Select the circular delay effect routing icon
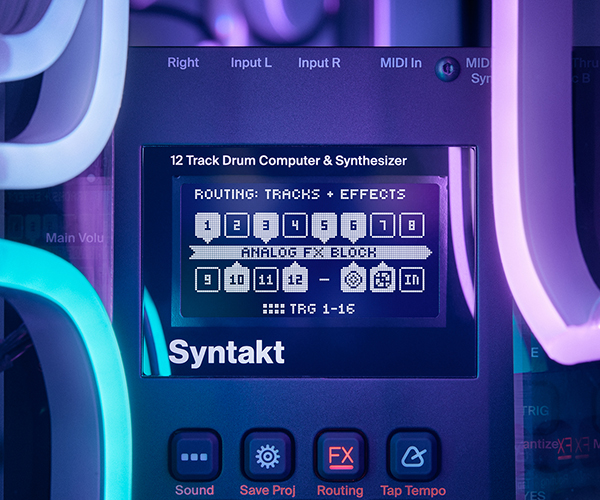This screenshot has width=600, height=500. [x=353, y=277]
